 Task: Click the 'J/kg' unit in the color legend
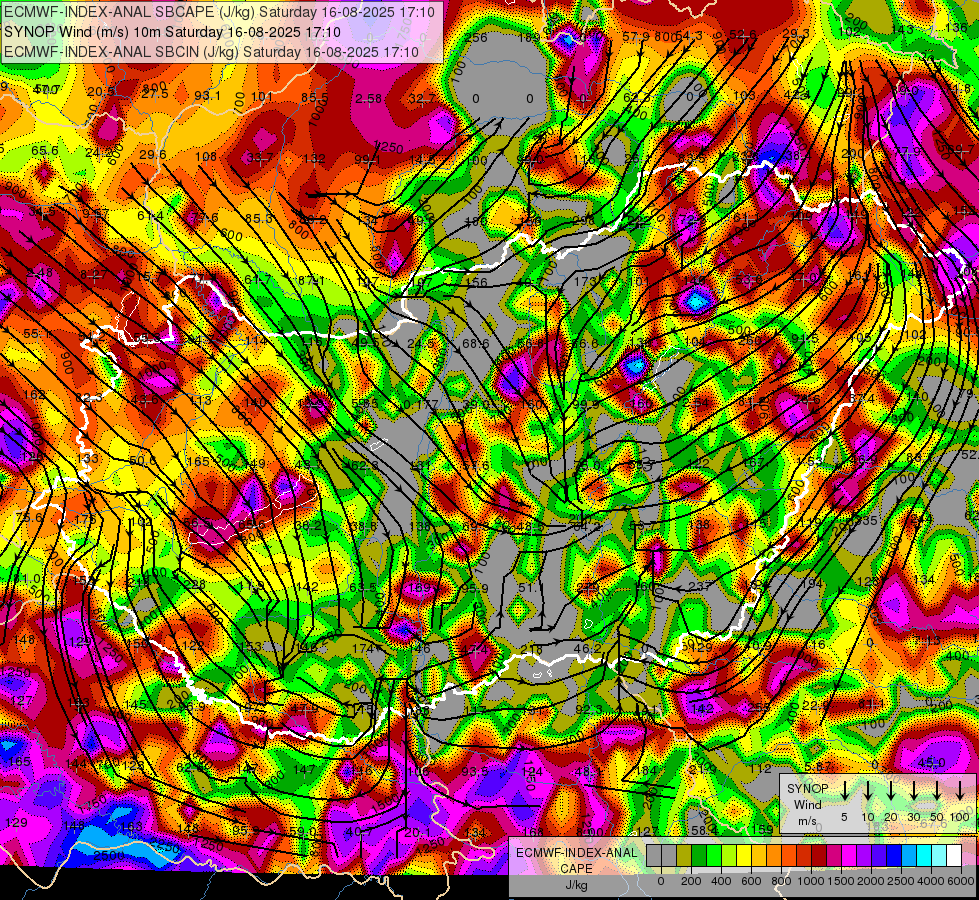(x=576, y=885)
